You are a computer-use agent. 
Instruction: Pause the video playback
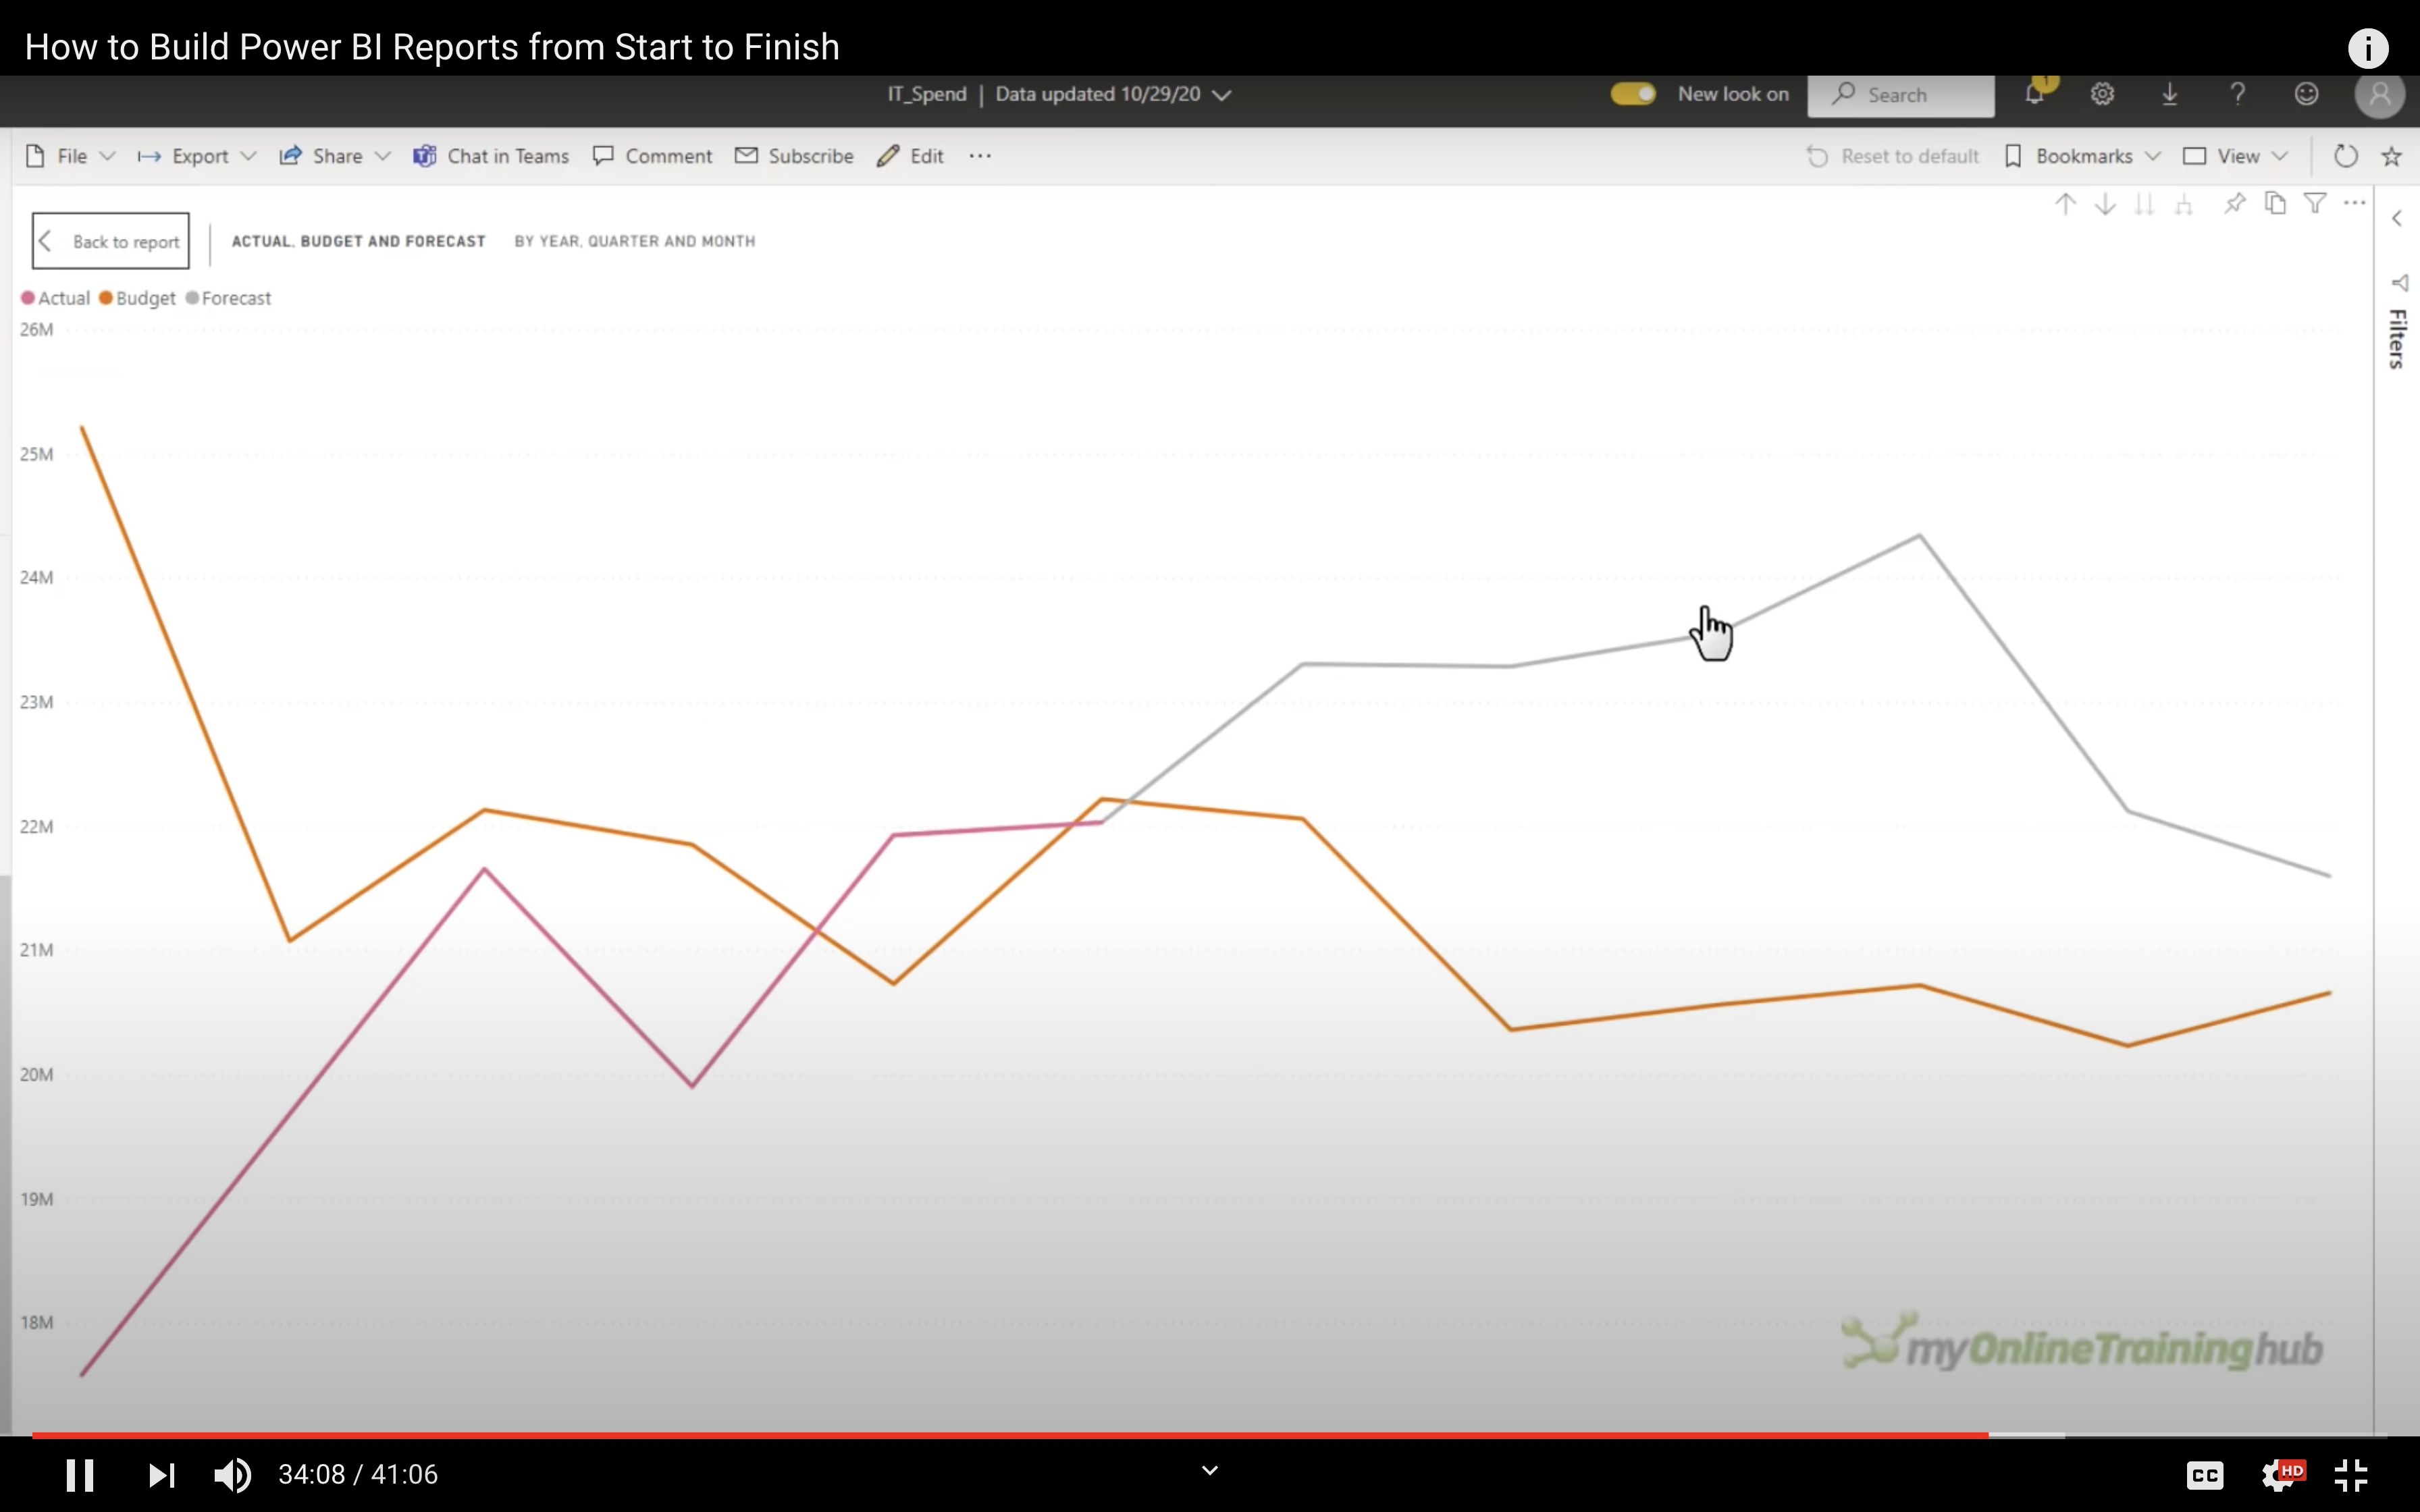tap(80, 1475)
